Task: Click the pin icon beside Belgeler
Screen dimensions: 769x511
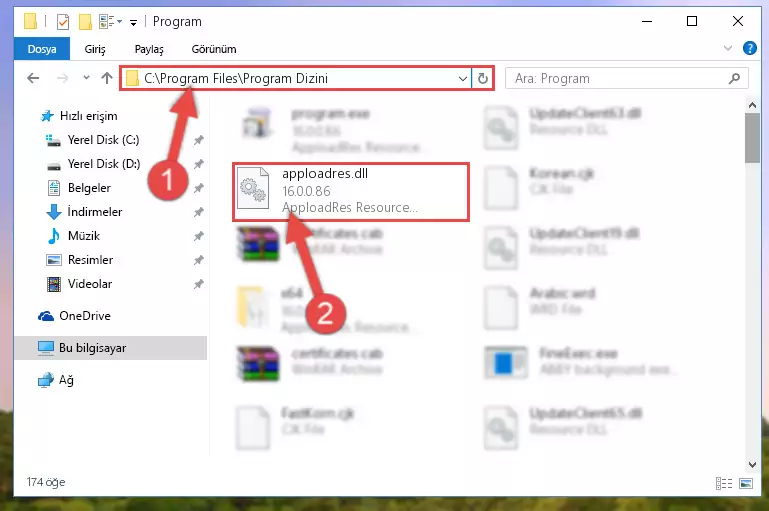Action: click(x=198, y=188)
